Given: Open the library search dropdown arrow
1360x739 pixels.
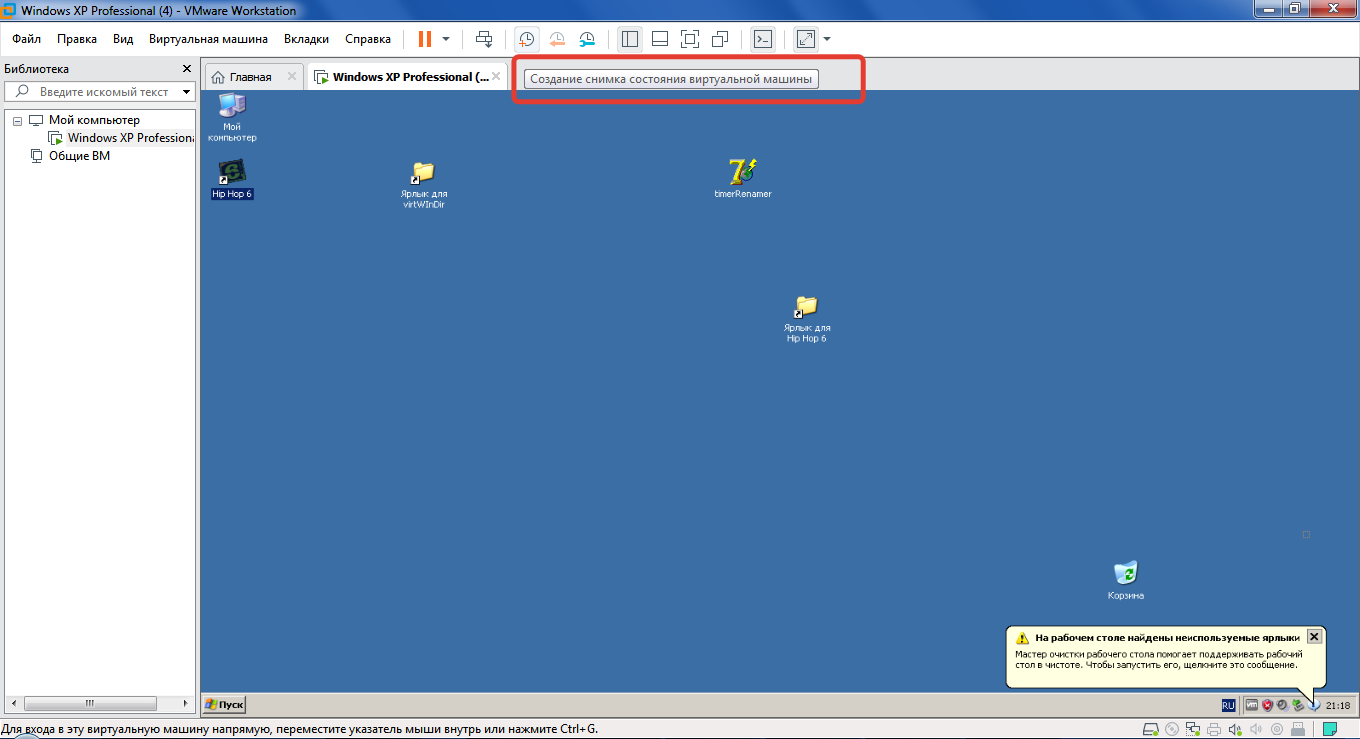Looking at the screenshot, I should point(186,92).
